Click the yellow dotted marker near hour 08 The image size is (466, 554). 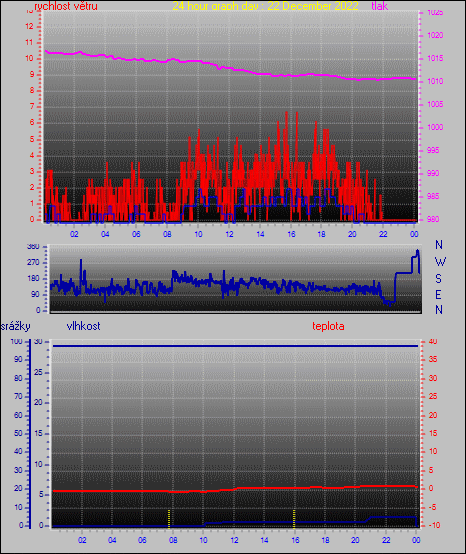169,518
